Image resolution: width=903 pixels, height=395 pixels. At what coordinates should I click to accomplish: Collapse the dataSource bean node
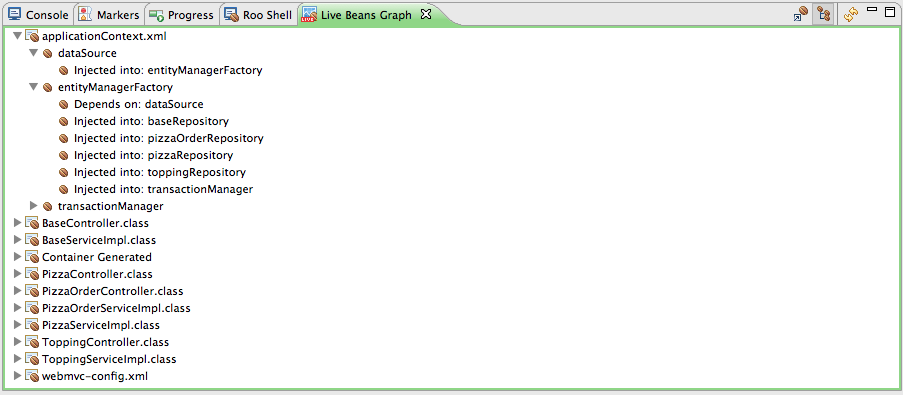33,54
